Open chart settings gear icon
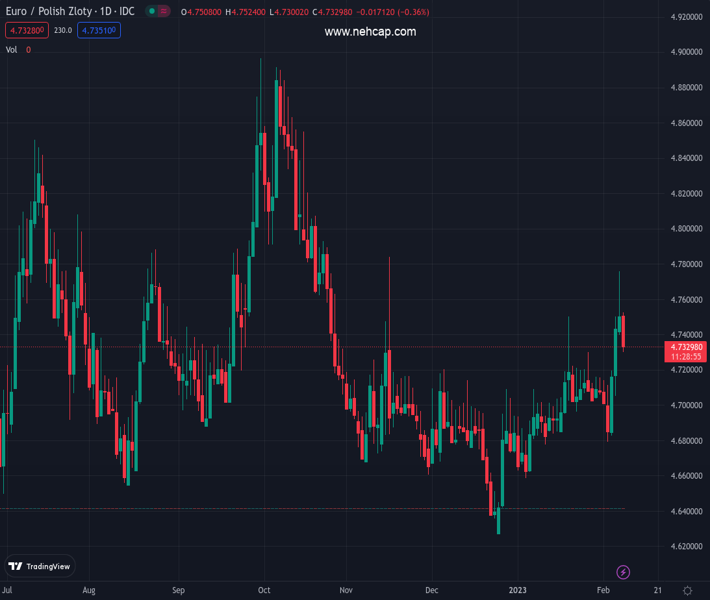Viewport: 710px width, 600px height. [x=687, y=590]
